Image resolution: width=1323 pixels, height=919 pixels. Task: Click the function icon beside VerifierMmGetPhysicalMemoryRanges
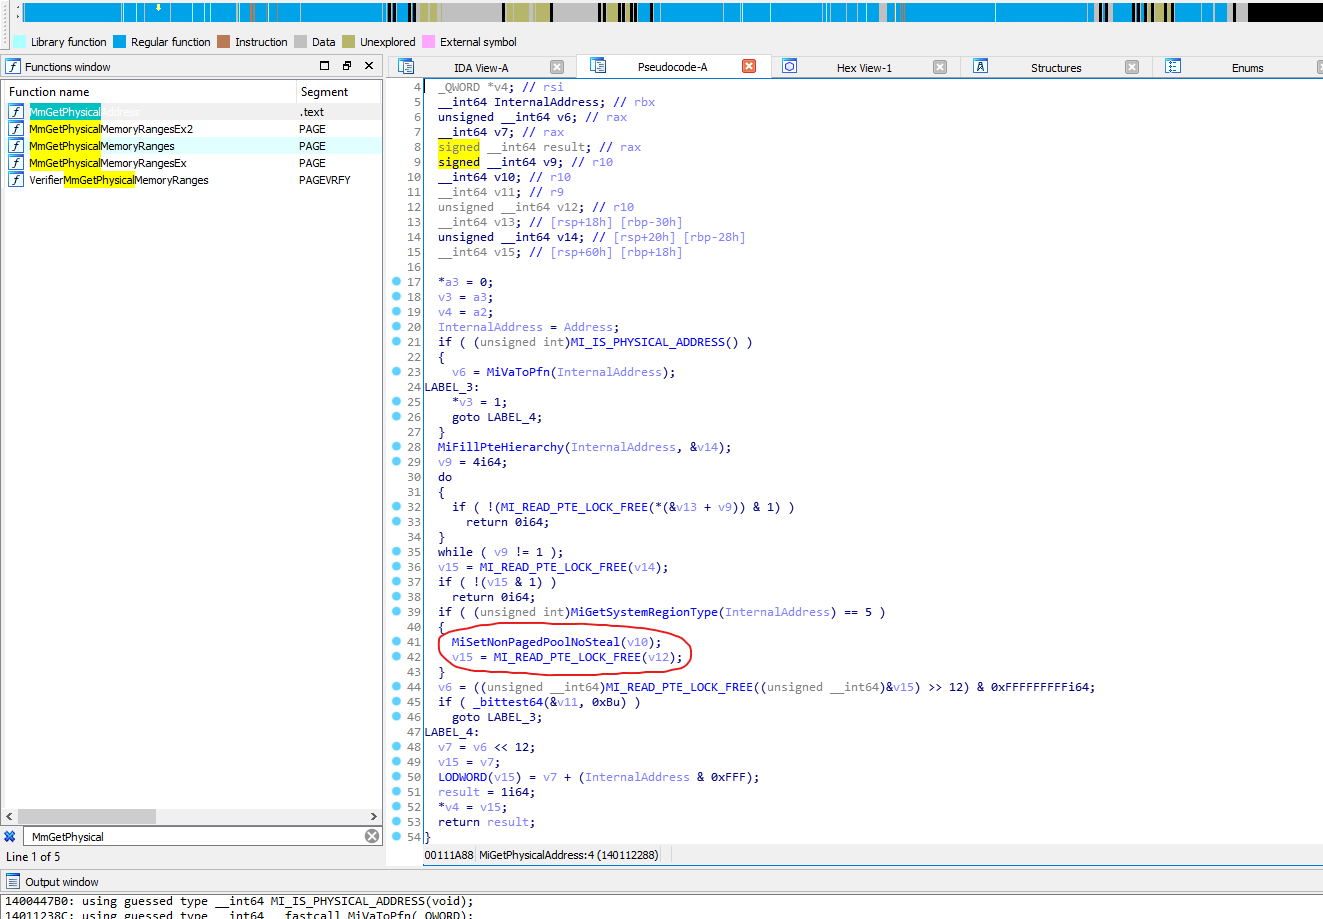[16, 180]
